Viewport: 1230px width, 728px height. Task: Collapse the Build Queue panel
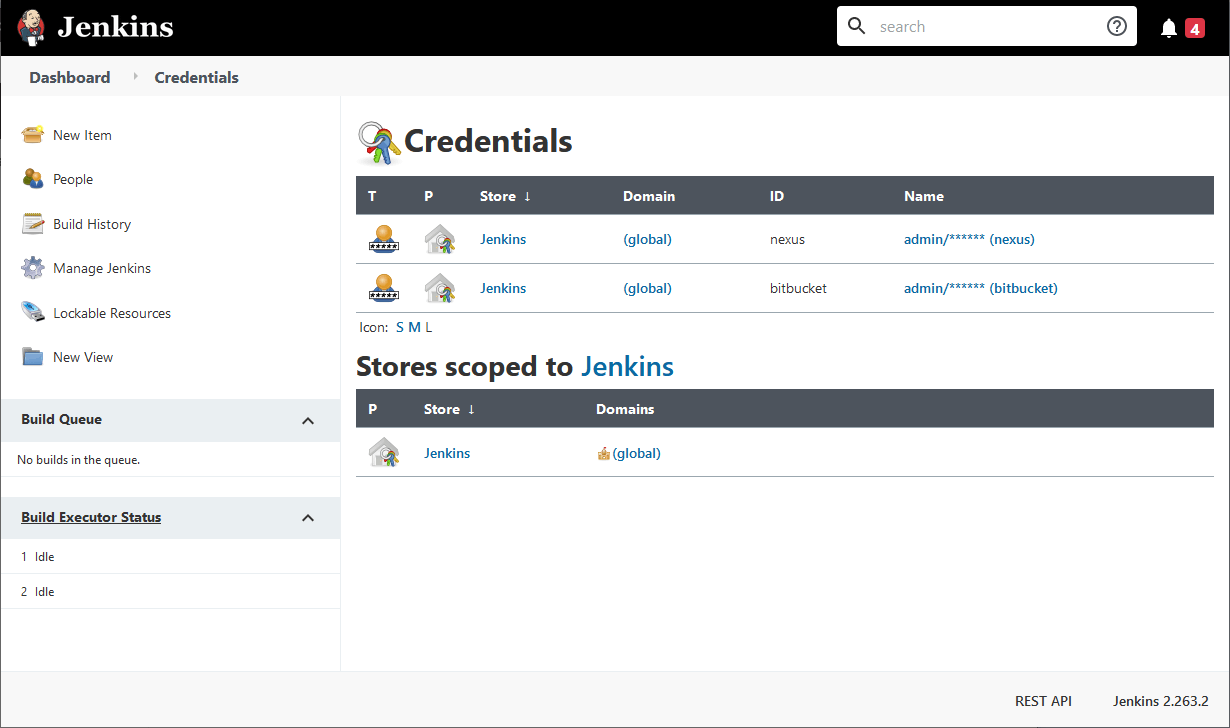pos(308,421)
